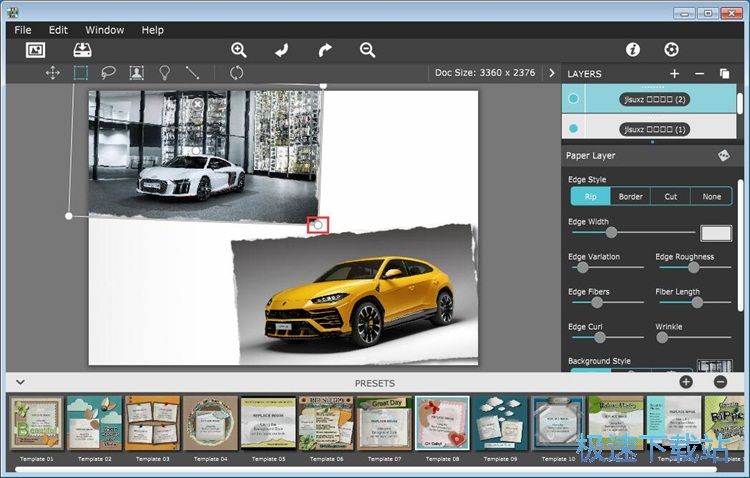Screen dimensions: 750x478
Task: Open the Window menu
Action: point(105,30)
